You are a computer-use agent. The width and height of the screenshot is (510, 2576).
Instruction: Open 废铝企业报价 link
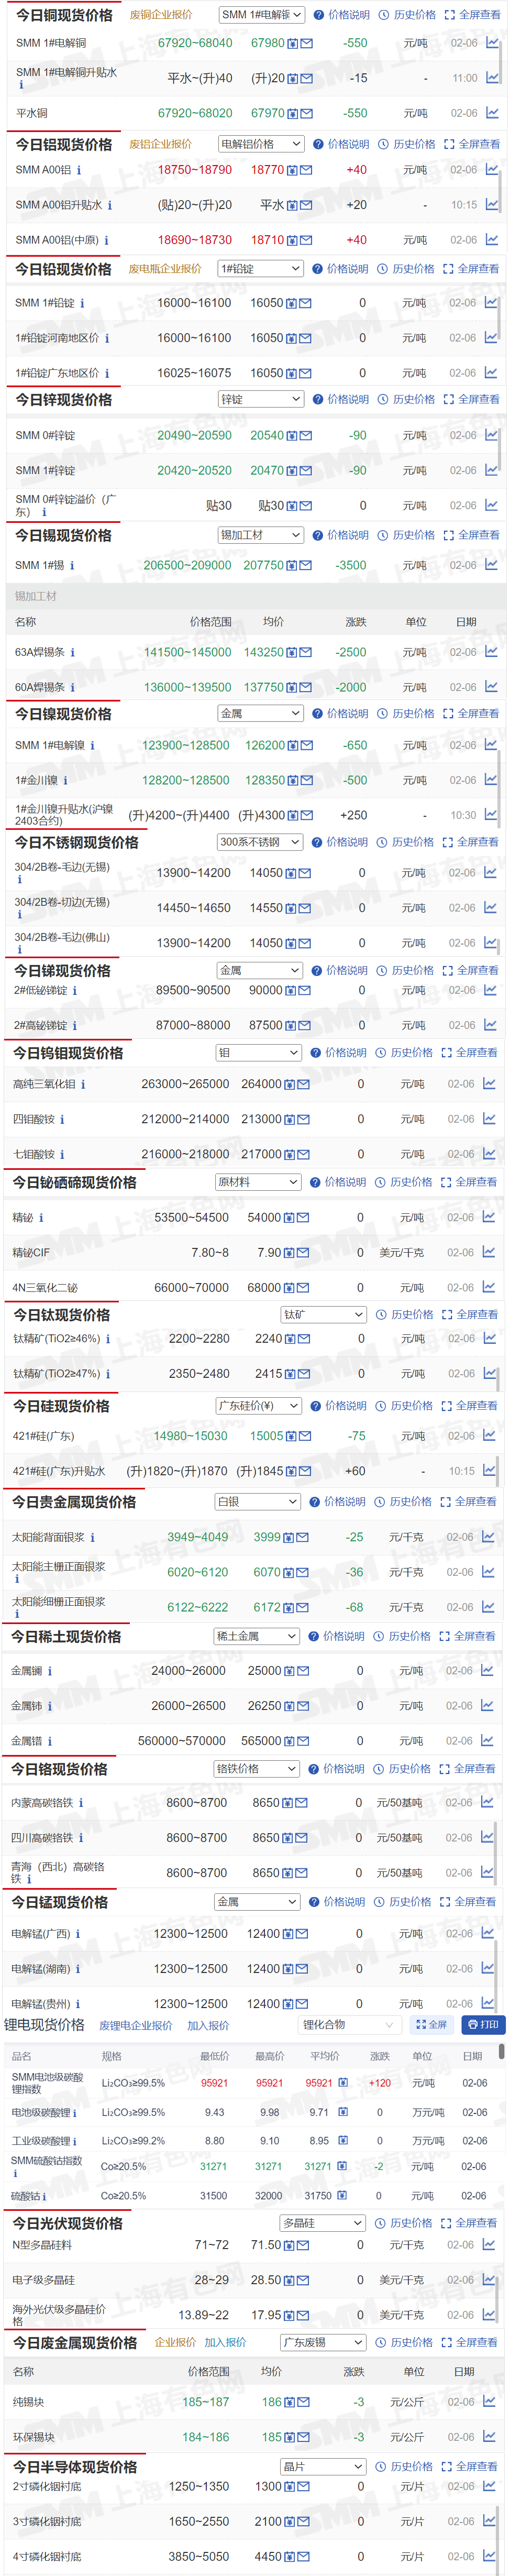160,144
